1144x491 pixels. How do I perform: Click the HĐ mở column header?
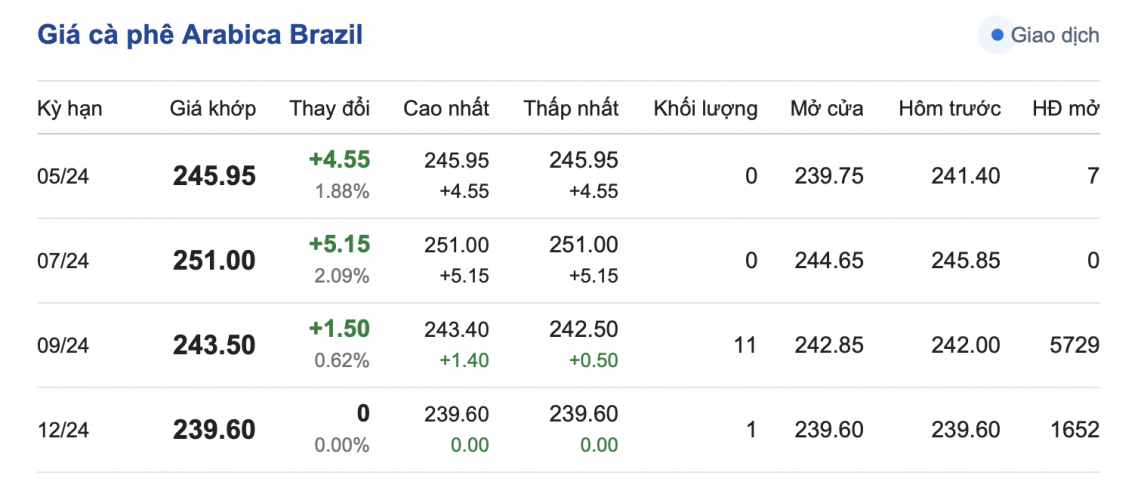[x=1066, y=108]
